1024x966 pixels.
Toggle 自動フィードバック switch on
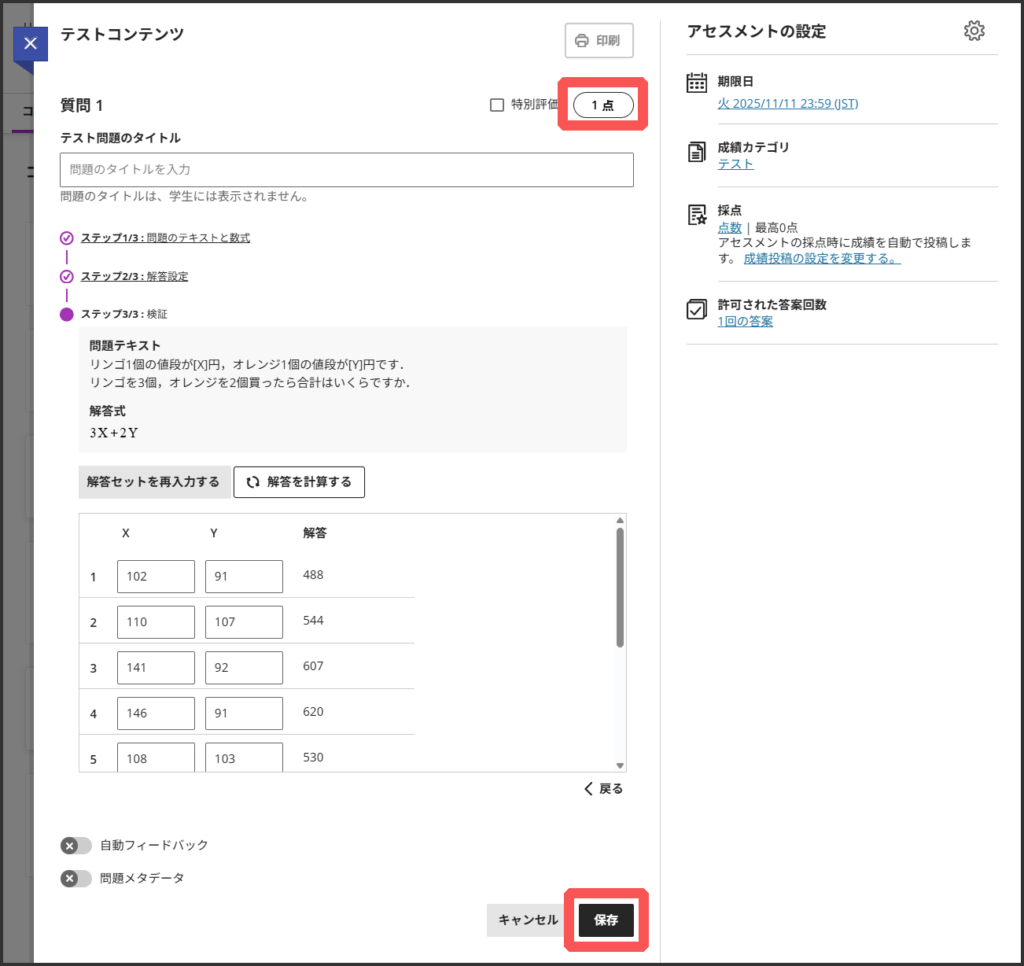76,846
